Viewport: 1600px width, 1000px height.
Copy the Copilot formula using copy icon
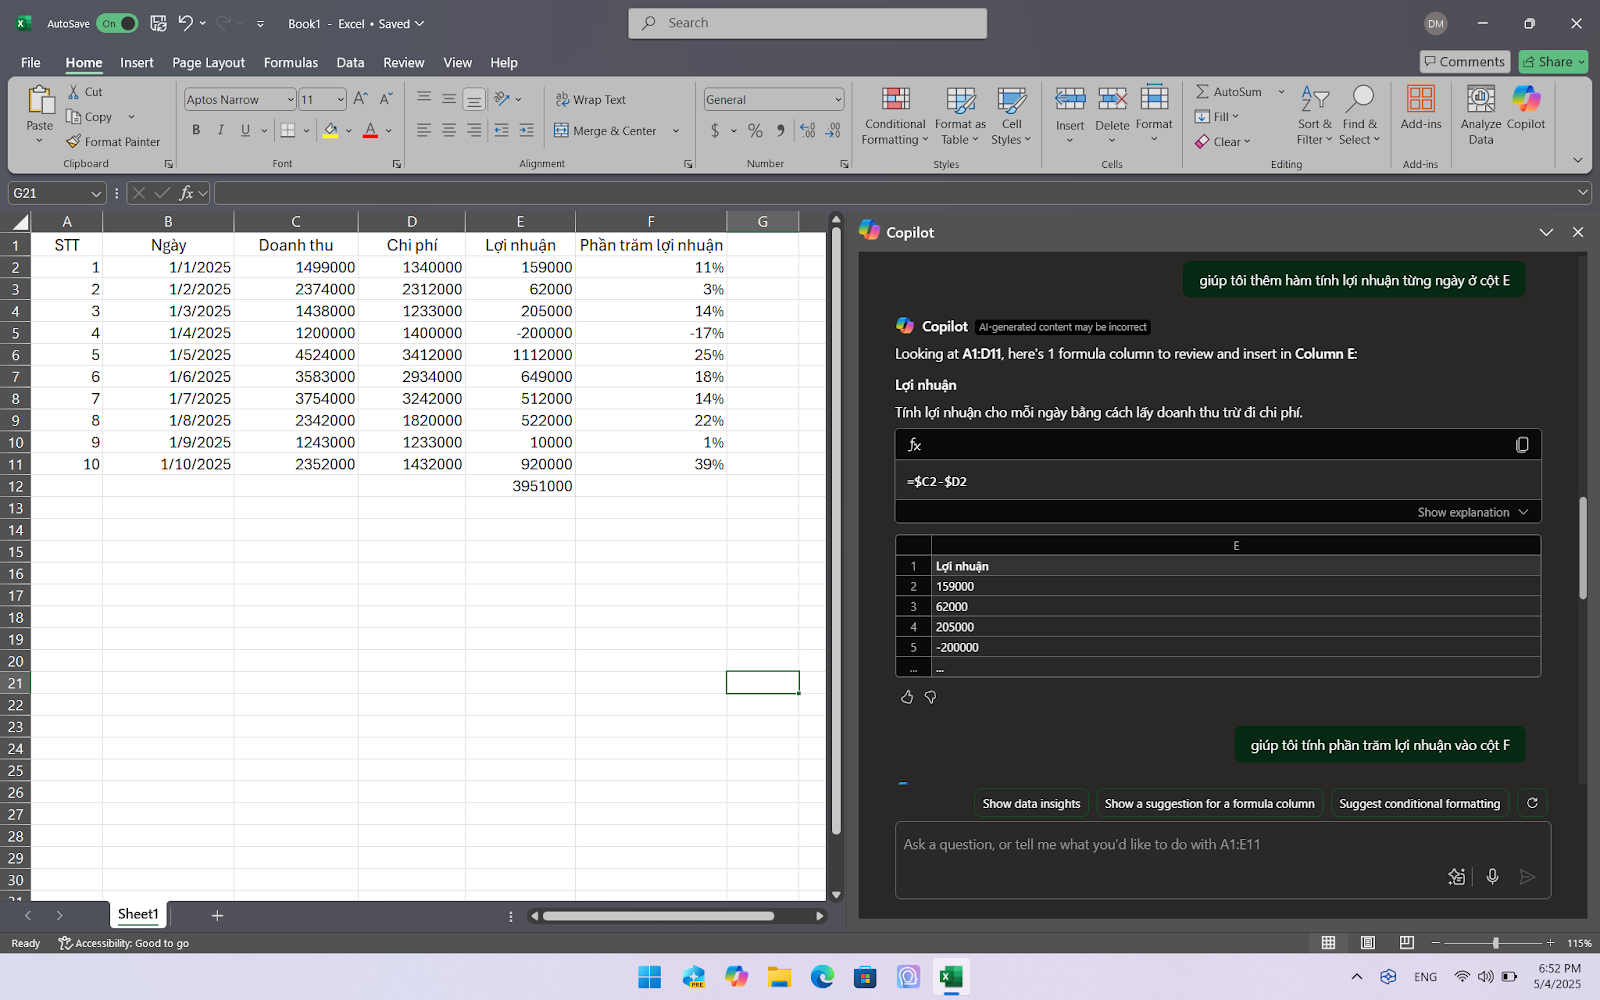(1521, 445)
